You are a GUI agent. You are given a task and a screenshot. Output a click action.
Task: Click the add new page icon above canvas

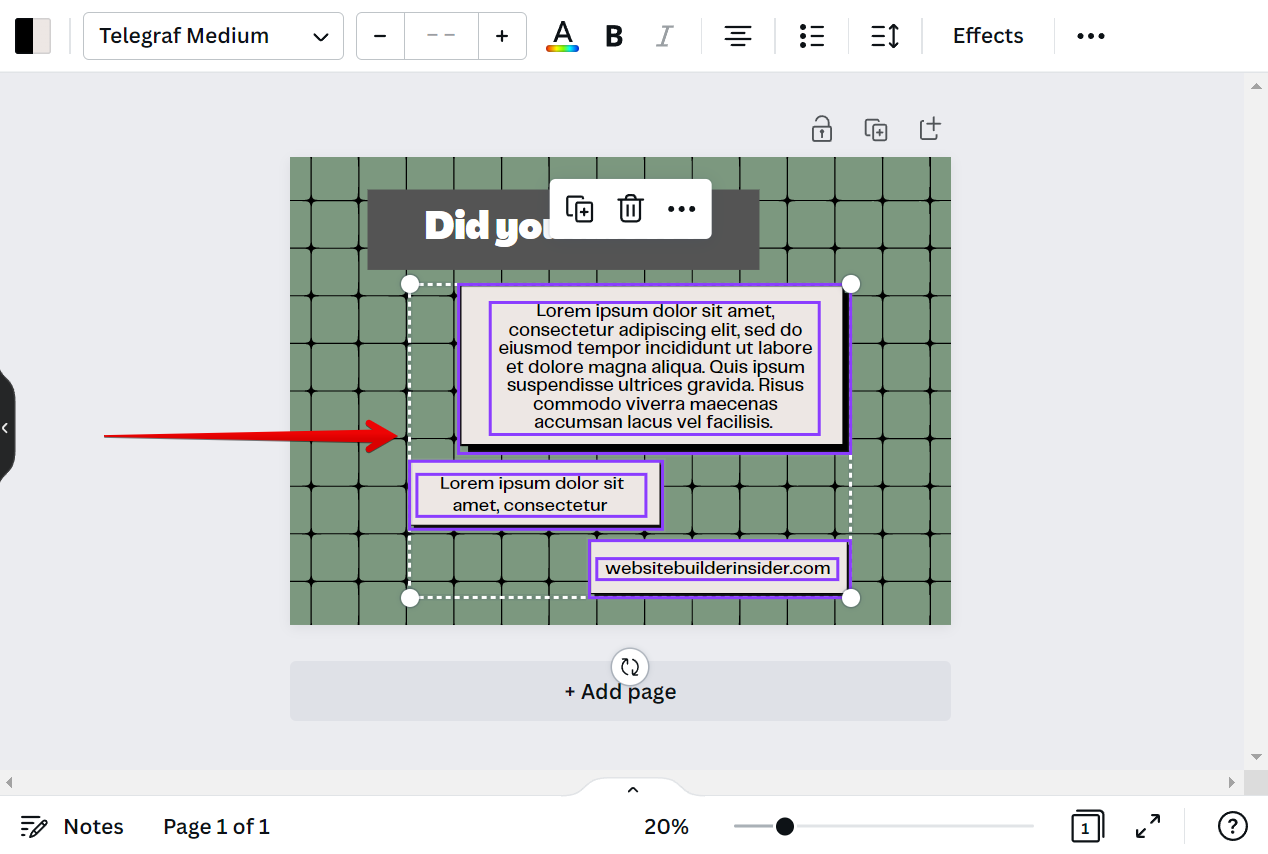pyautogui.click(x=930, y=129)
